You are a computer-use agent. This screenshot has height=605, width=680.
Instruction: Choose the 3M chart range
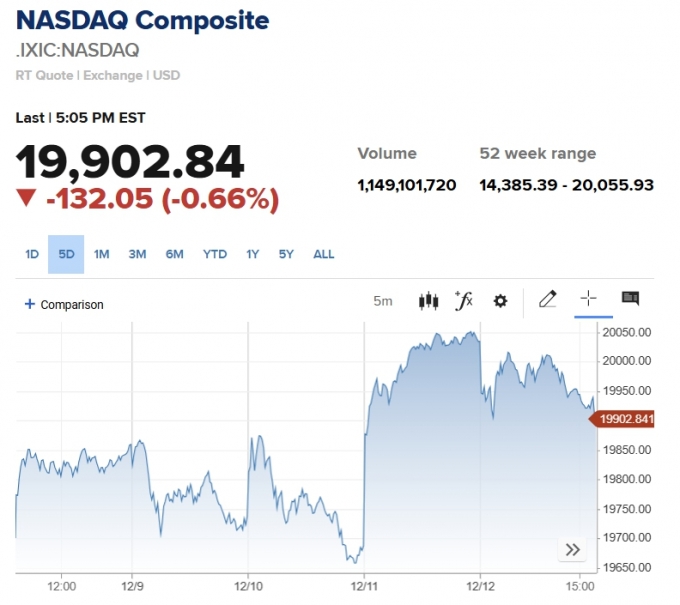click(137, 254)
